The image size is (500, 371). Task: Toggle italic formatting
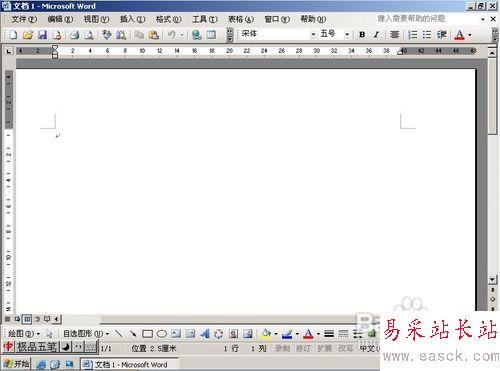pos(376,35)
